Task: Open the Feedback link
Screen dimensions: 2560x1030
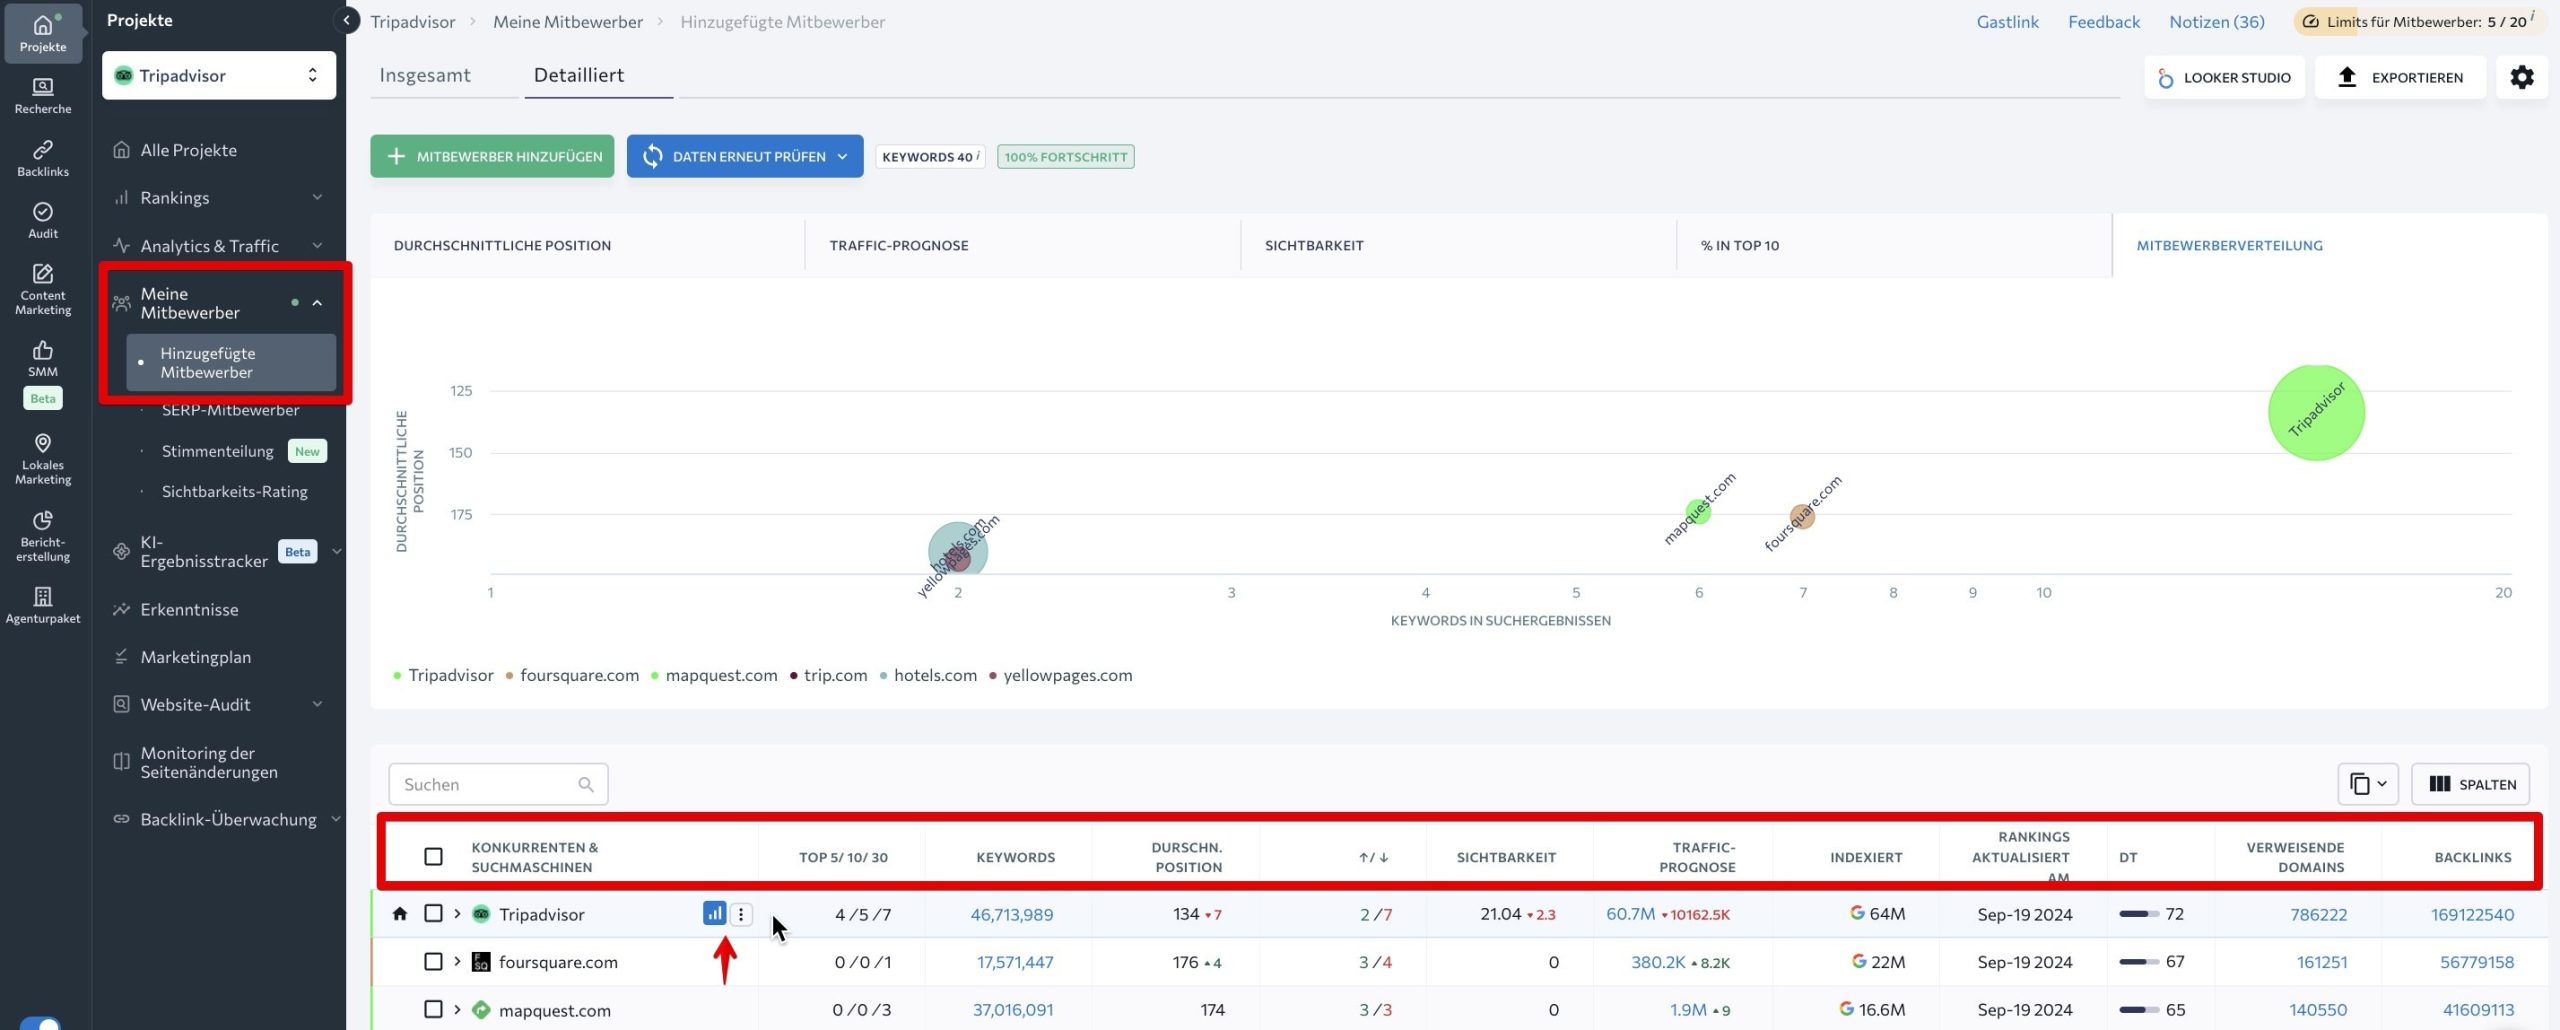Action: tap(2104, 21)
